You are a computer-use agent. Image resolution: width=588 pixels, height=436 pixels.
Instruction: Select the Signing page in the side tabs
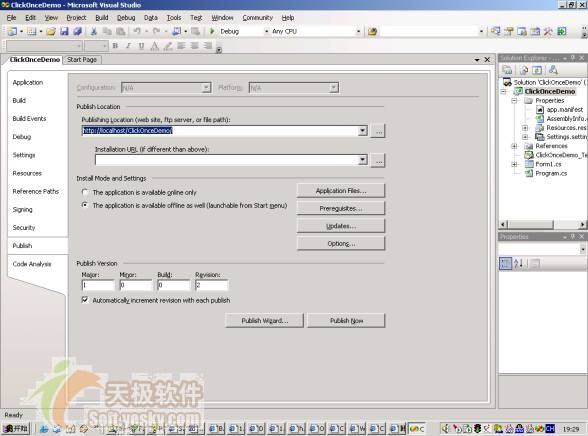pyautogui.click(x=22, y=210)
